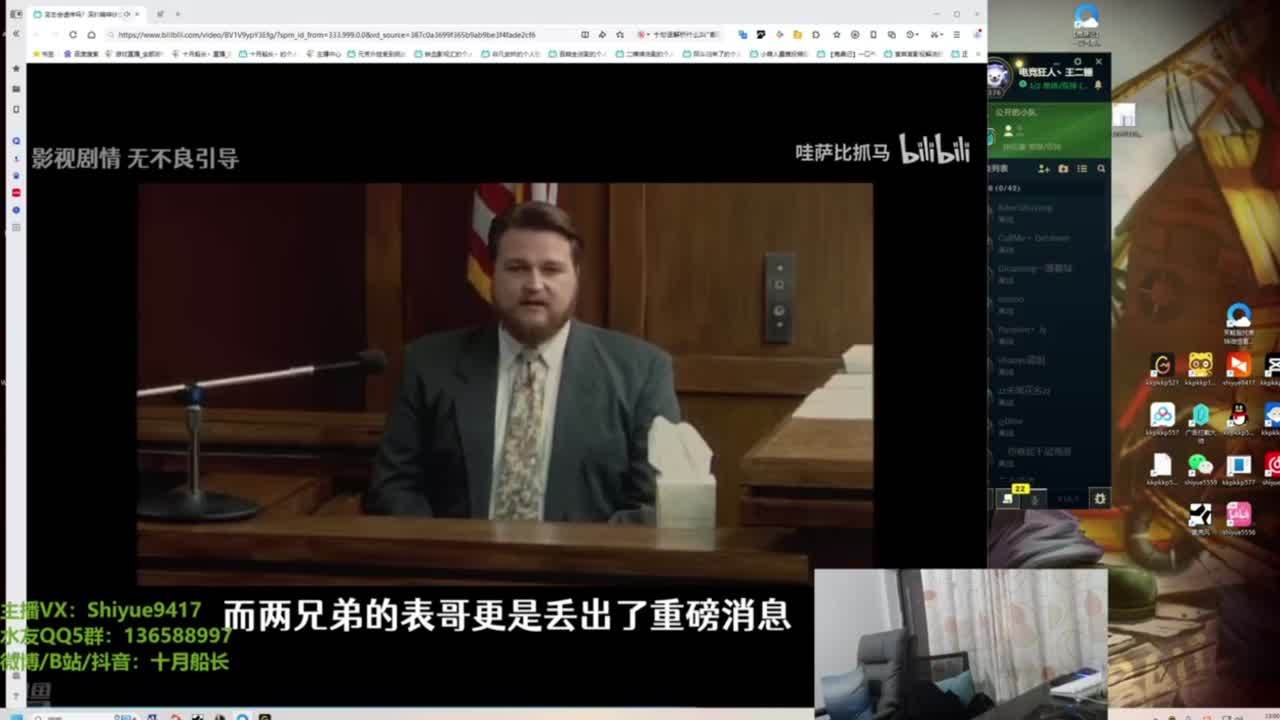Screen dimensions: 1280x720
Task: Open the pink bilibili desktop shortcut
Action: point(1239,517)
